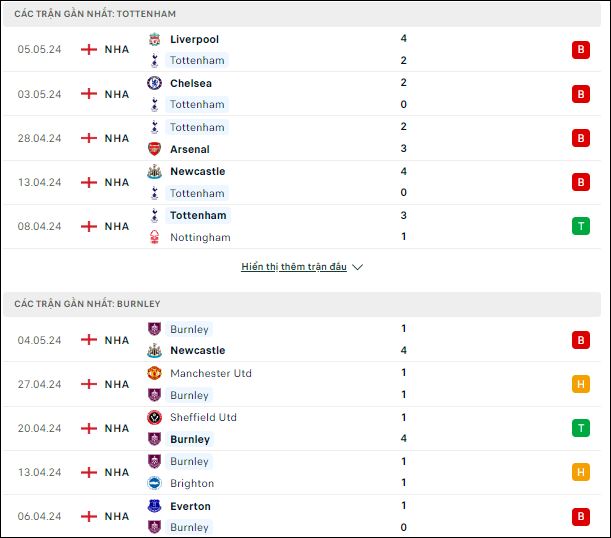This screenshot has width=611, height=538.
Task: Expand list via 'Hiển thị thêm trận đấu' chevron
Action: click(357, 267)
